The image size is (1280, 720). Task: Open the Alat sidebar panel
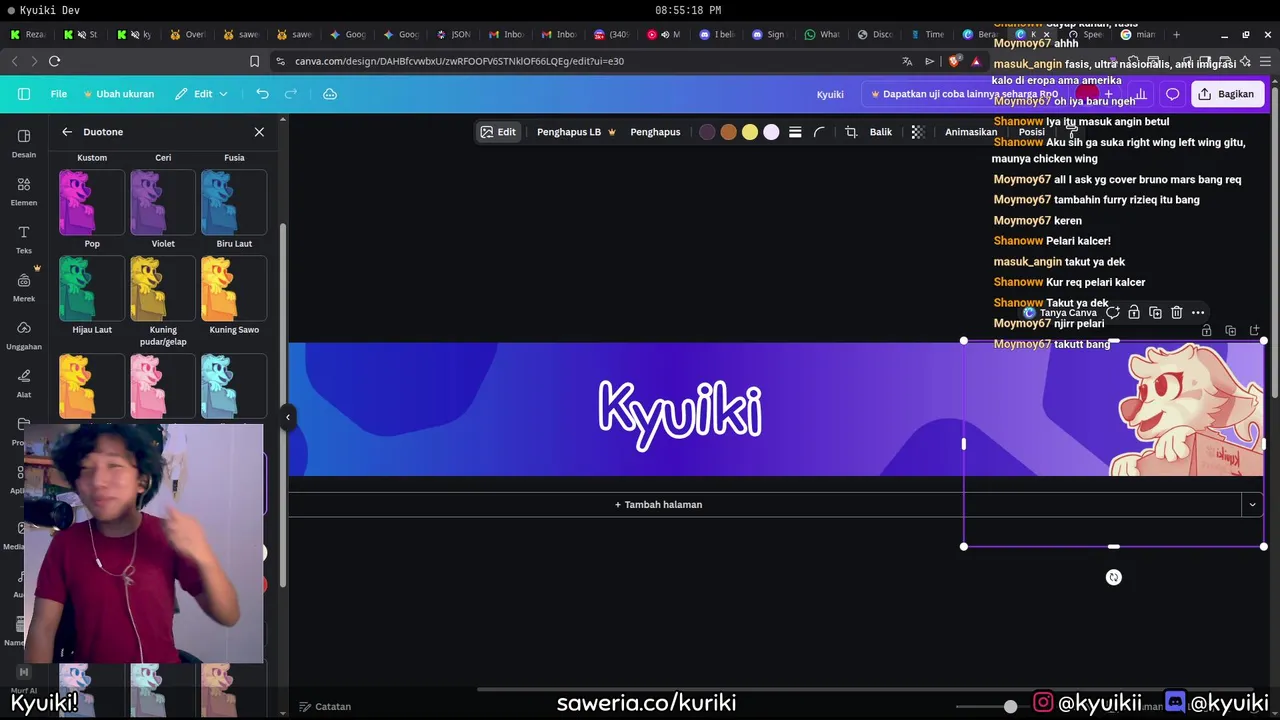pyautogui.click(x=24, y=383)
